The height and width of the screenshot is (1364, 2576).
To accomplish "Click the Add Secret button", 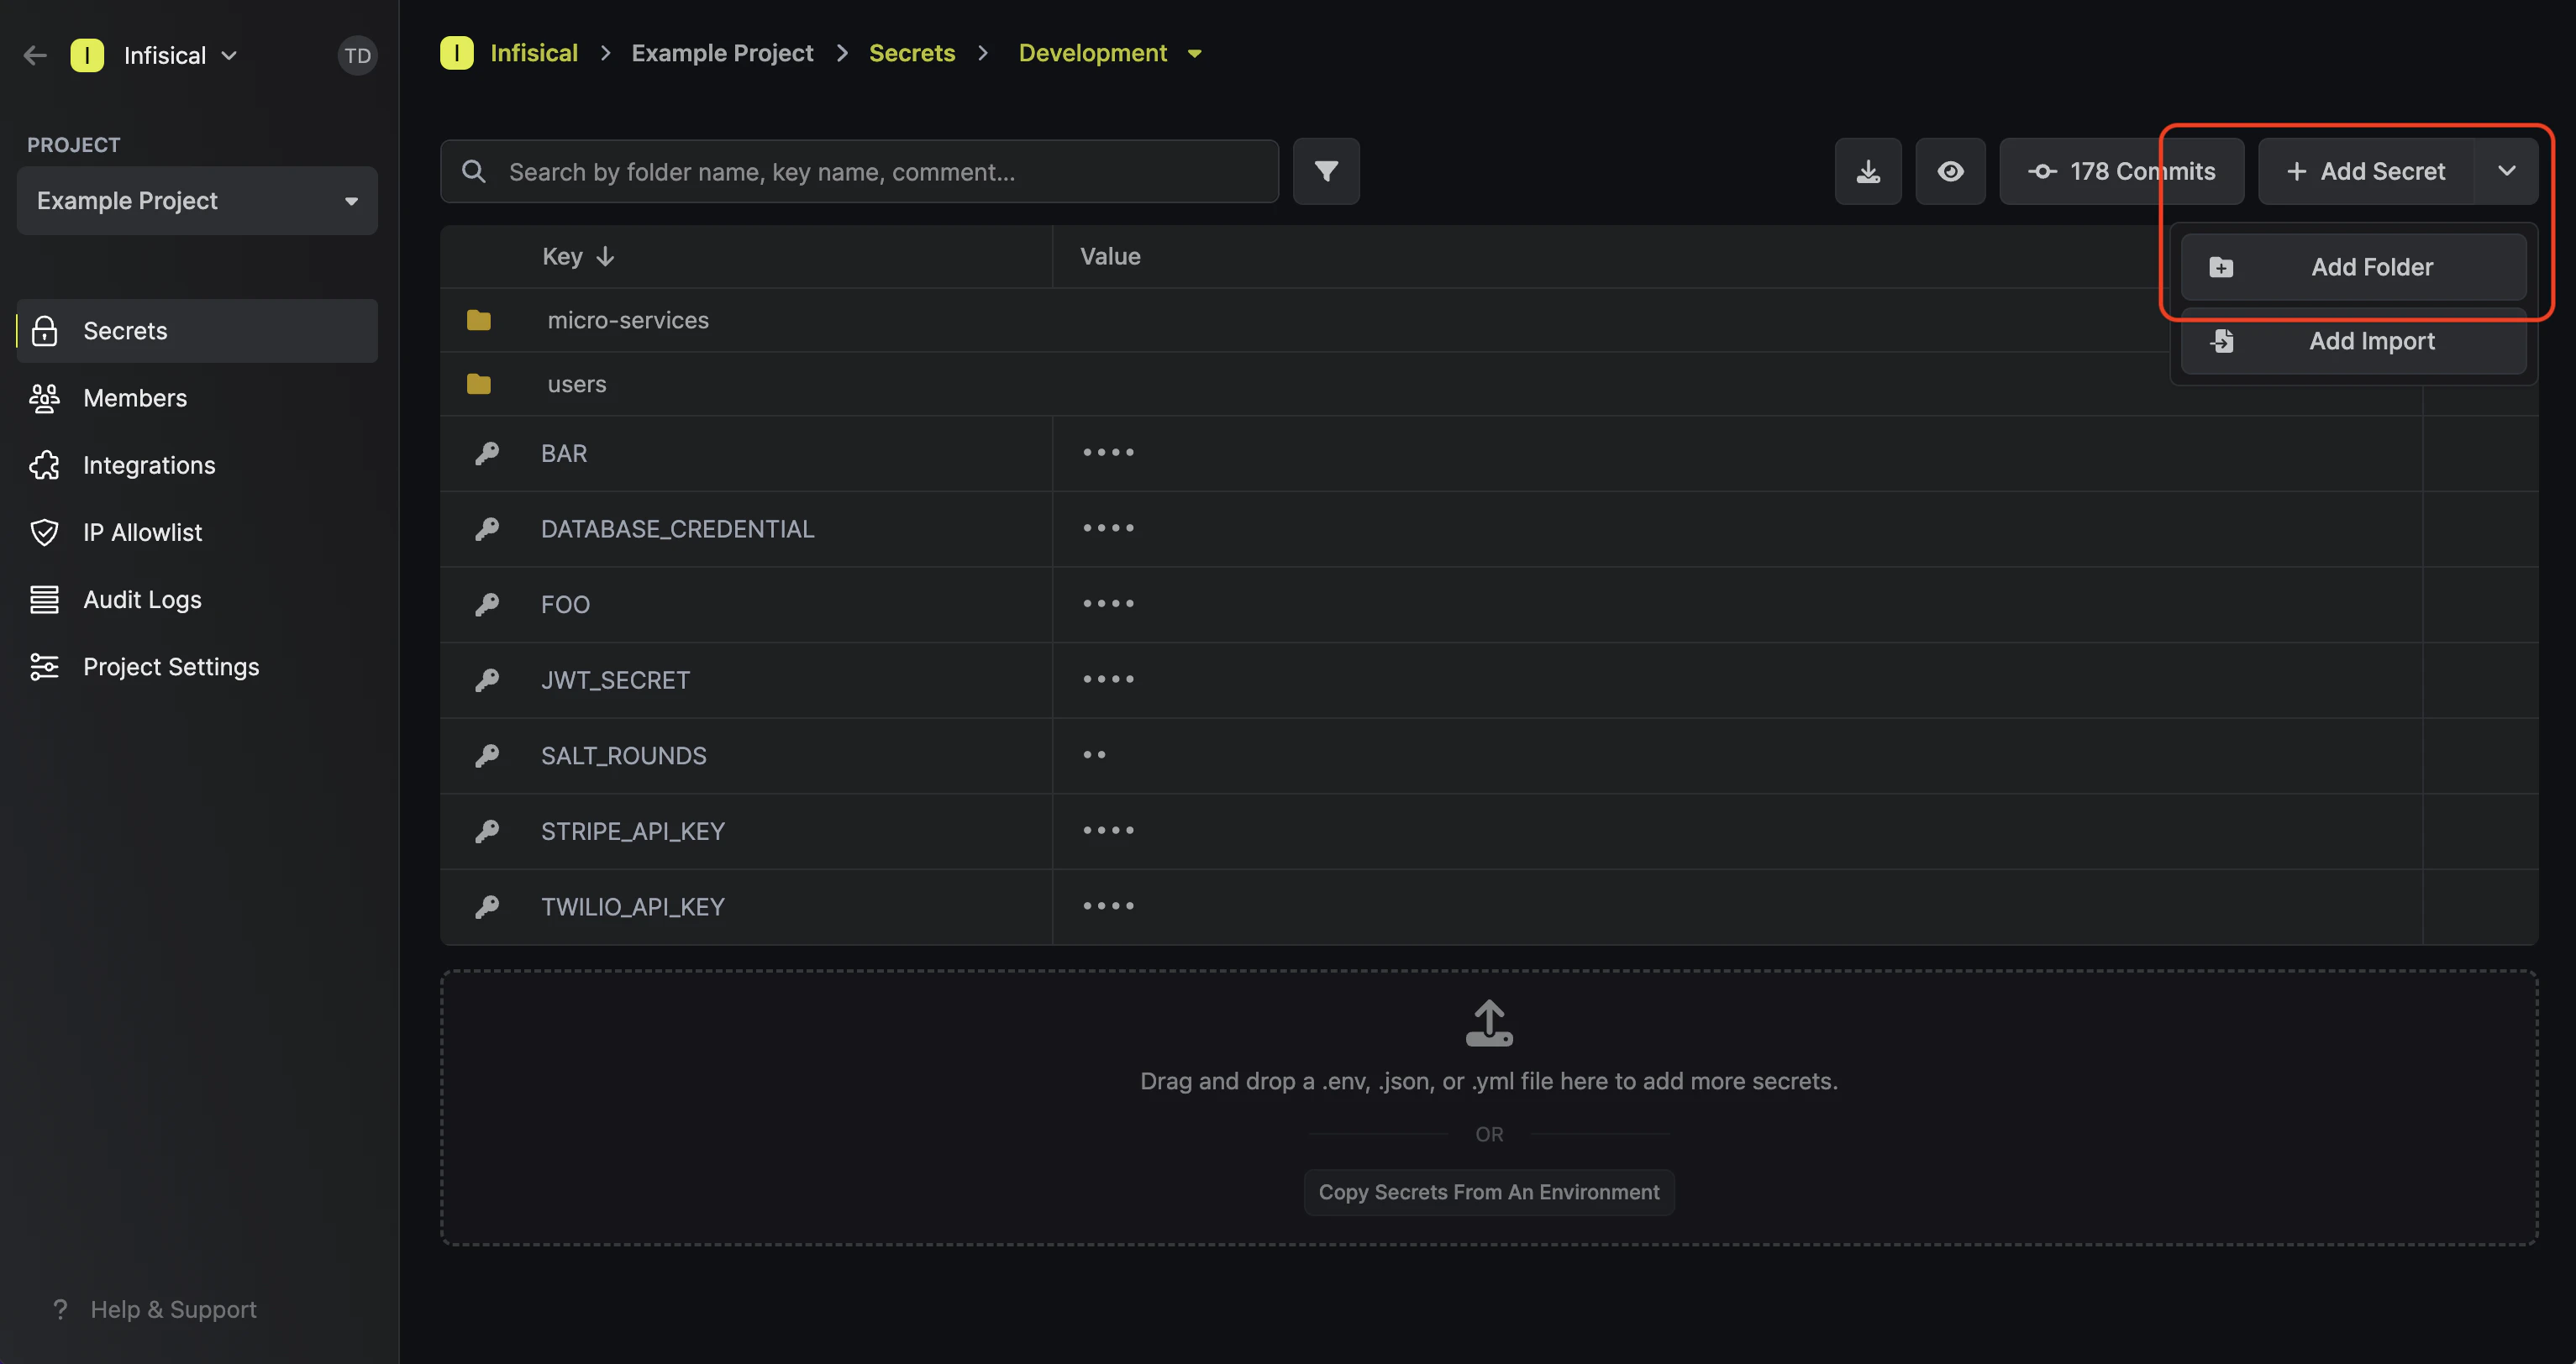I will (x=2366, y=171).
